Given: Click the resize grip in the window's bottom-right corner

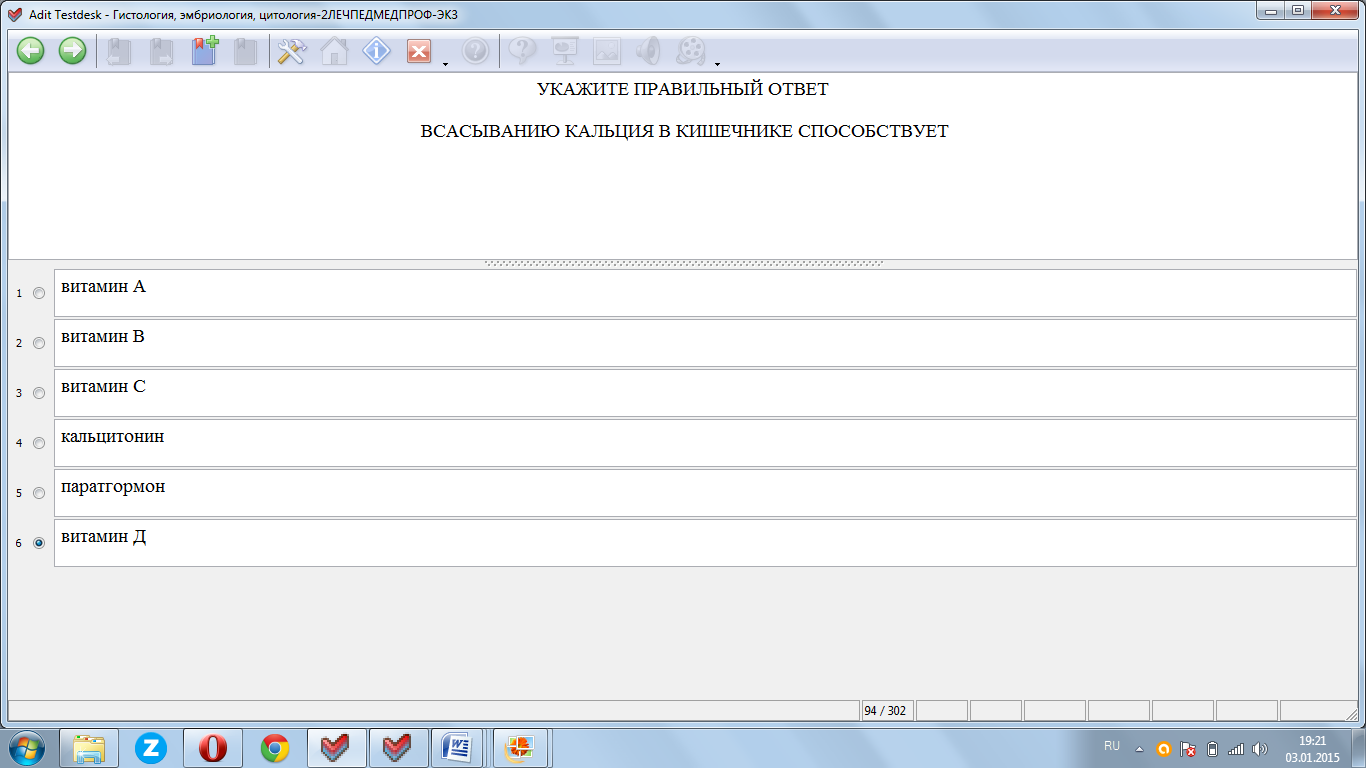Looking at the screenshot, I should pyautogui.click(x=1351, y=713).
